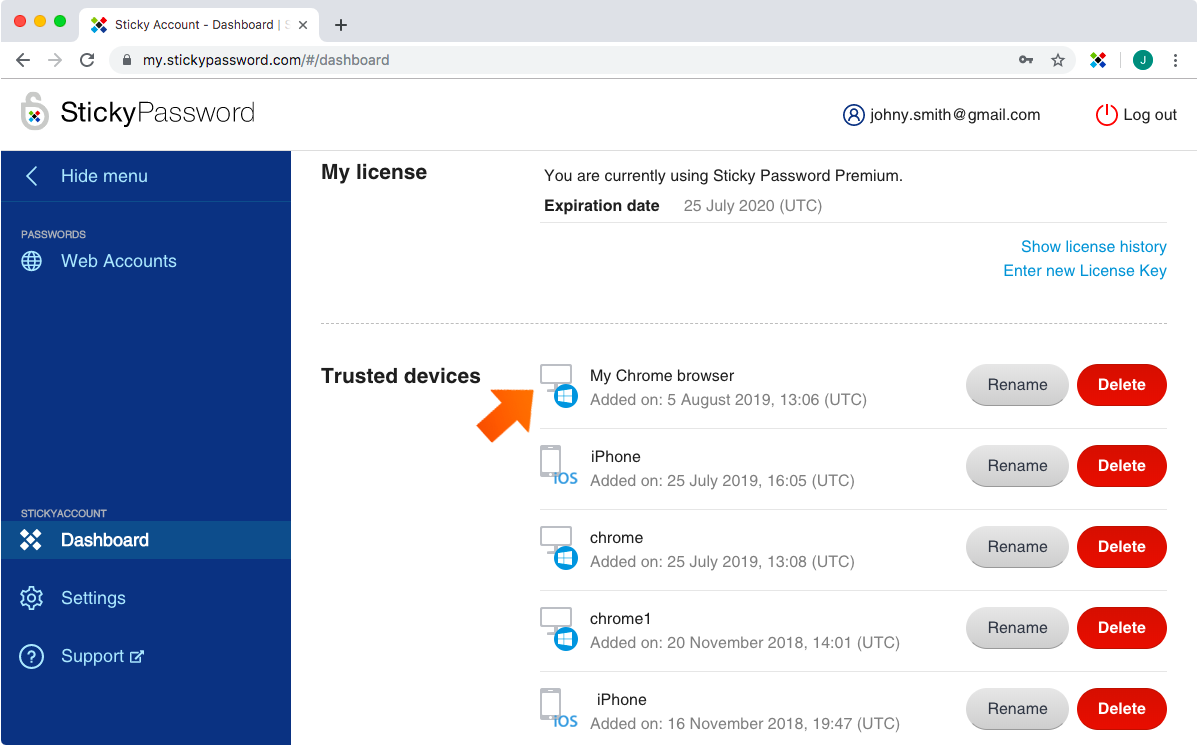Open Chrome's saved passwords key icon
Viewport: 1197px width, 746px height.
click(1025, 60)
